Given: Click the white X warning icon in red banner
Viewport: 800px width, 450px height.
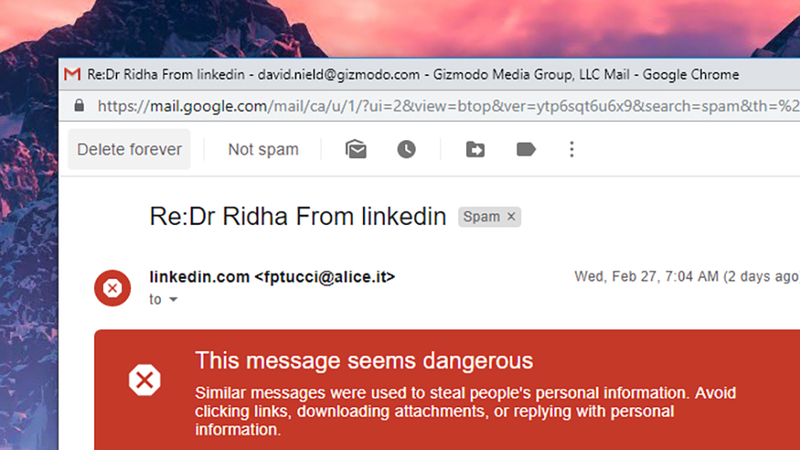Looking at the screenshot, I should click(144, 380).
